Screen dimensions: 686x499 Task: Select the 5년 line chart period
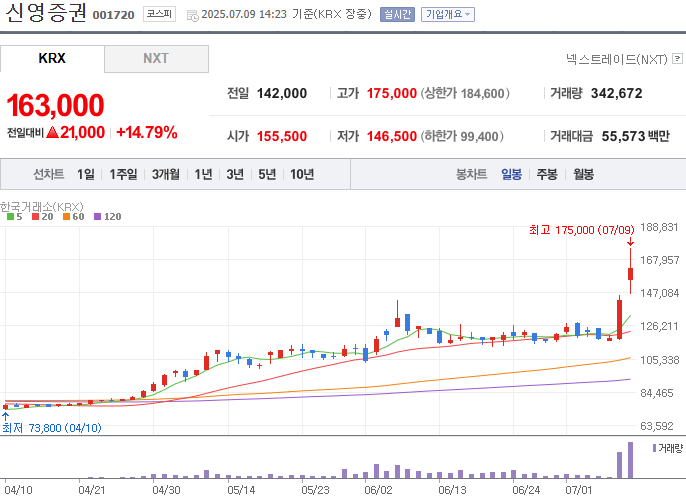click(x=267, y=174)
